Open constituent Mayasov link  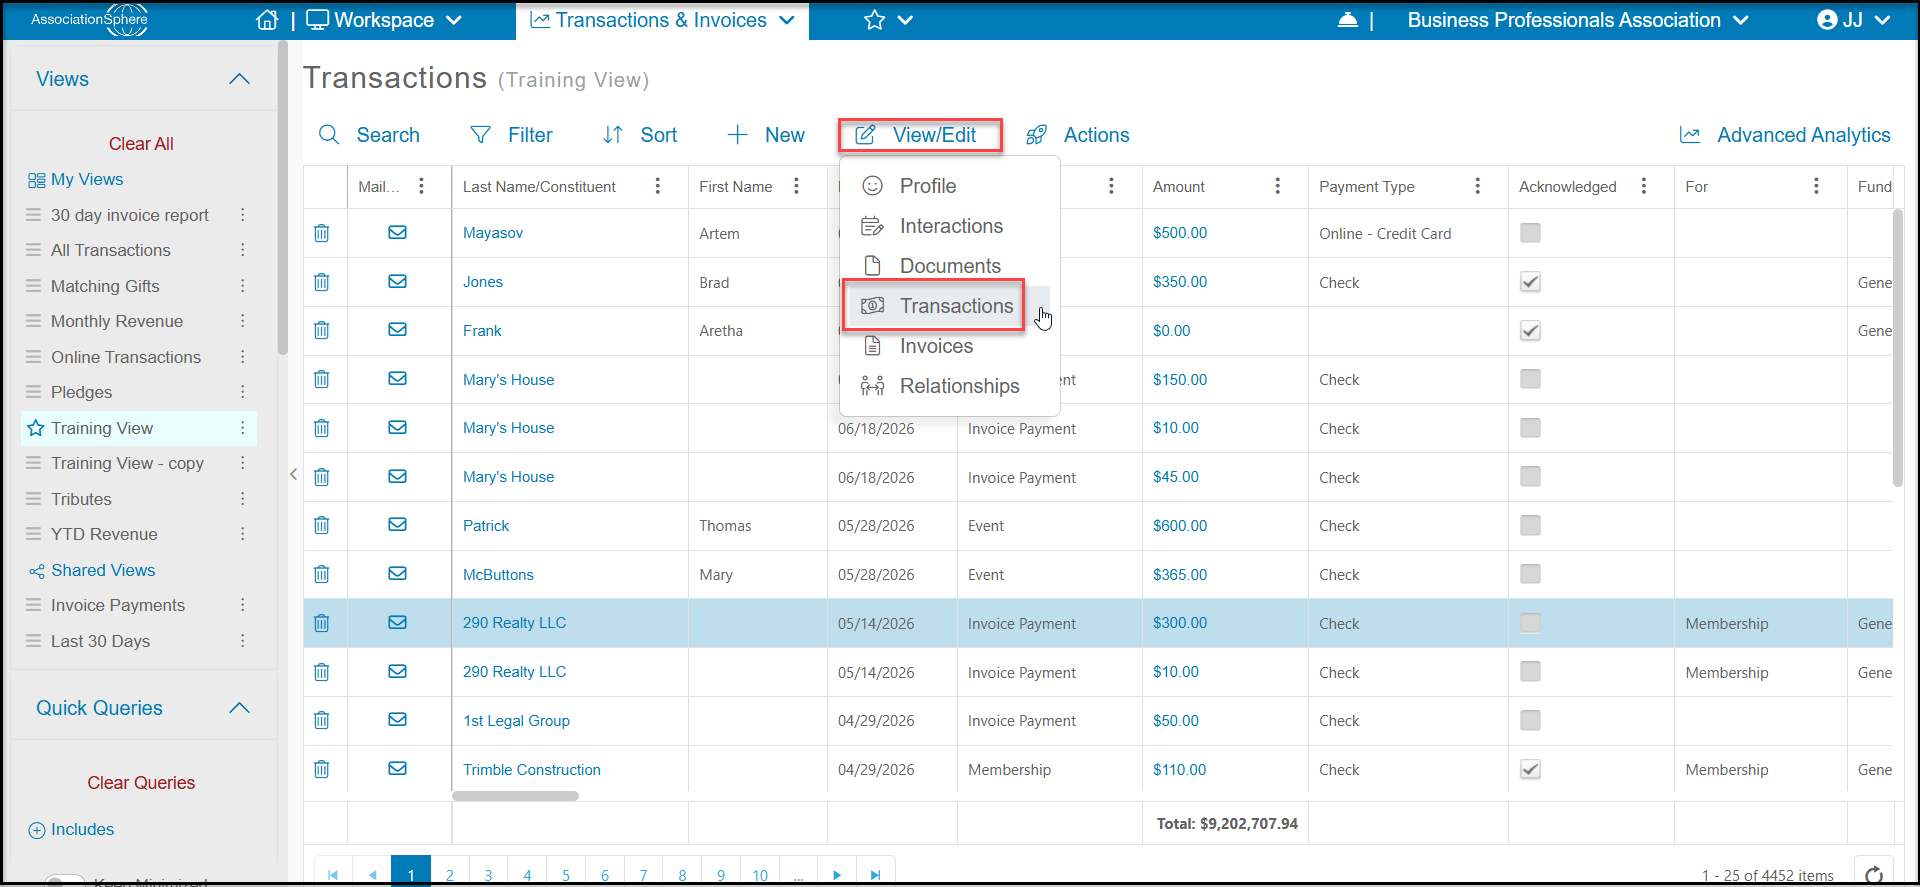click(x=493, y=233)
